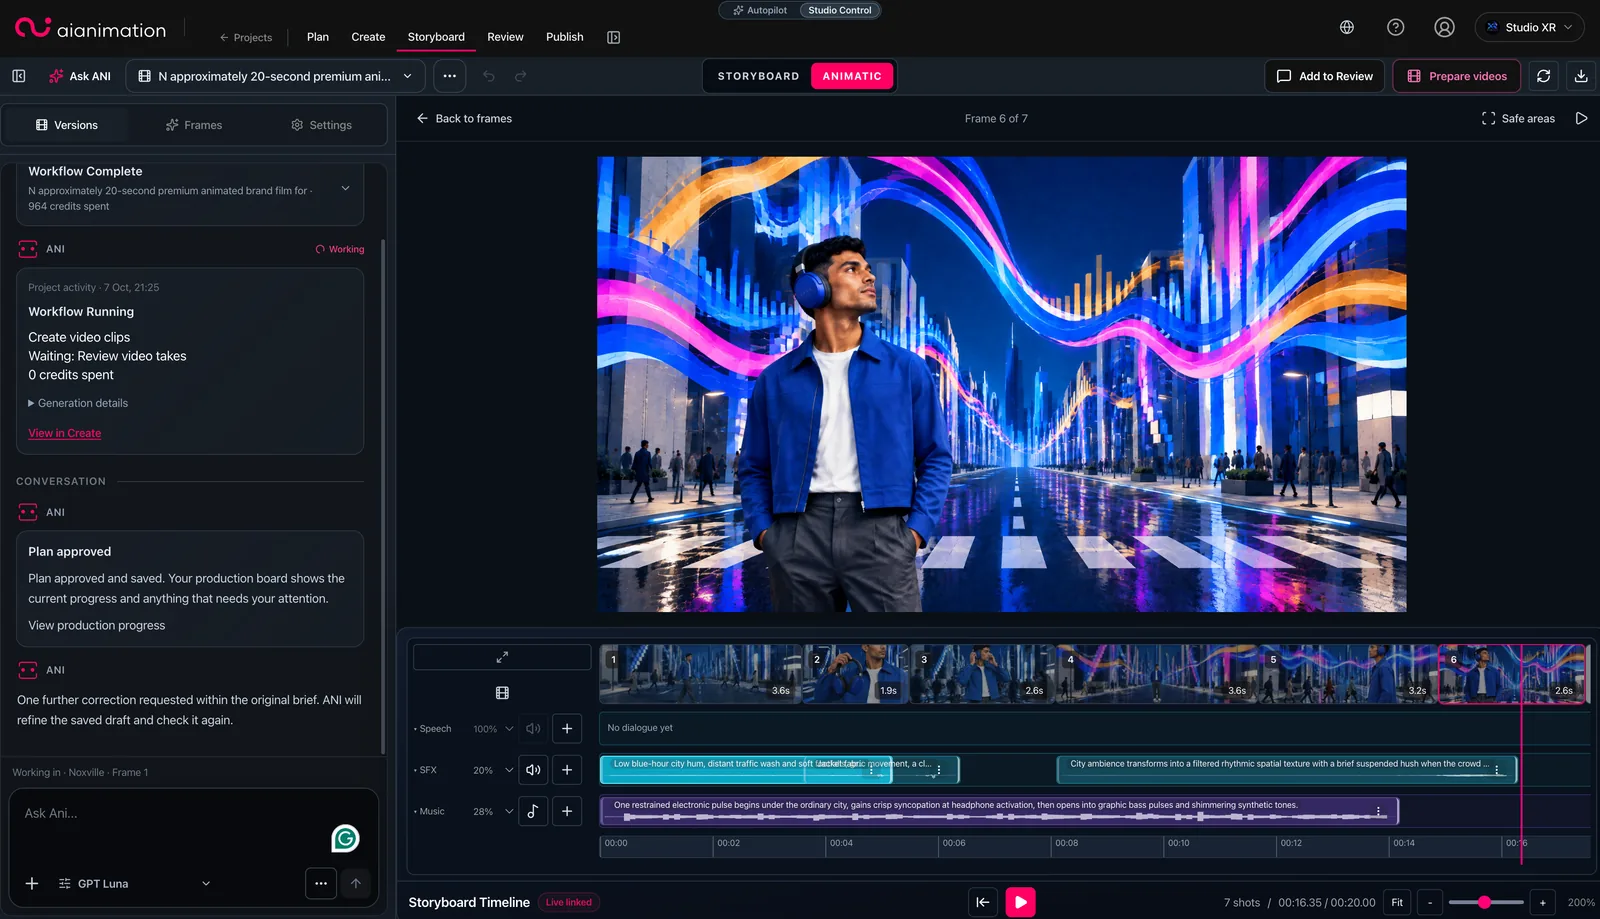1600x919 pixels.
Task: Switch to Autopilot mode
Action: 760,10
